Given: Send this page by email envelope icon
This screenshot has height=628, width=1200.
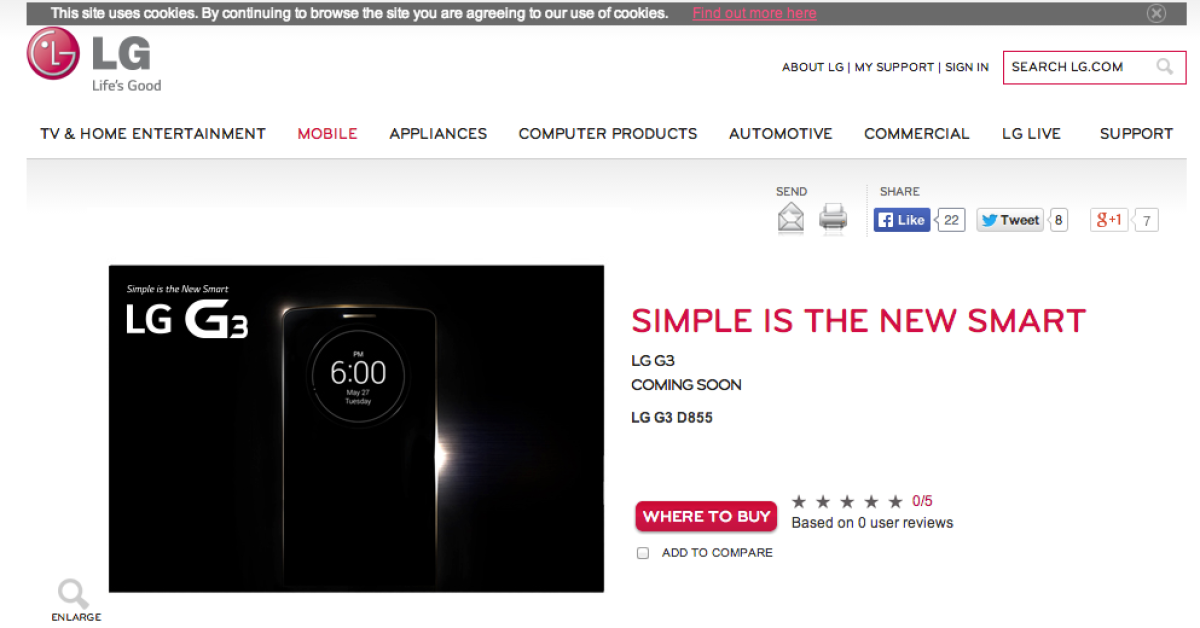Looking at the screenshot, I should pyautogui.click(x=791, y=217).
